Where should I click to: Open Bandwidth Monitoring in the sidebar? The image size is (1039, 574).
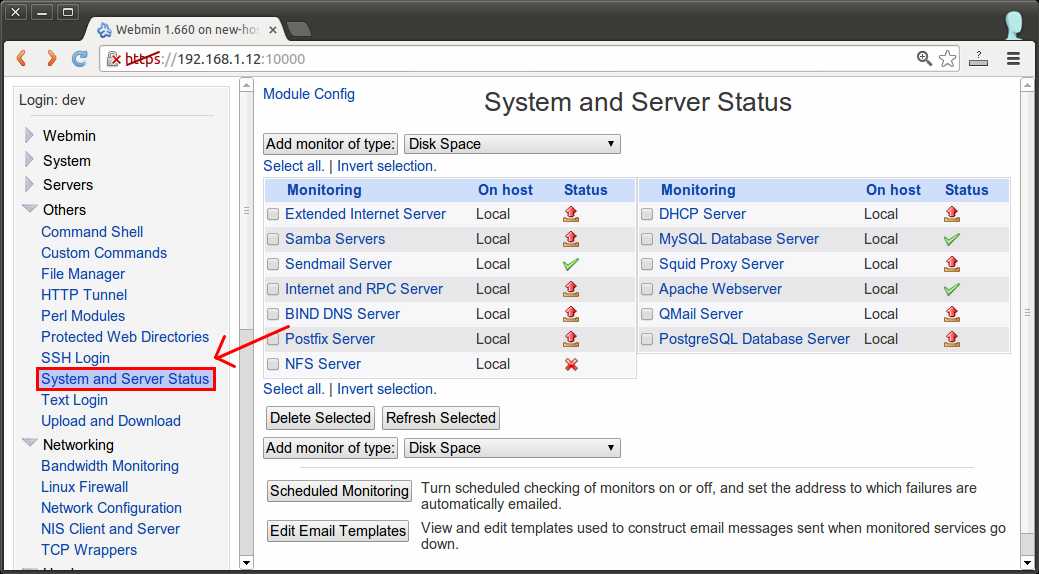pos(110,466)
